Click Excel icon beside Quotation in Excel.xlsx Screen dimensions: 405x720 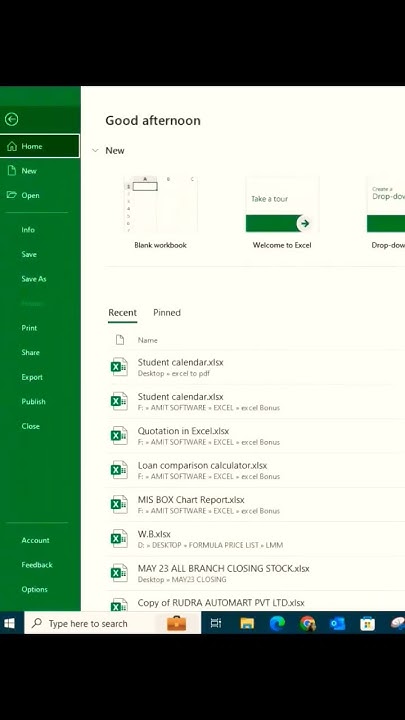coord(119,436)
